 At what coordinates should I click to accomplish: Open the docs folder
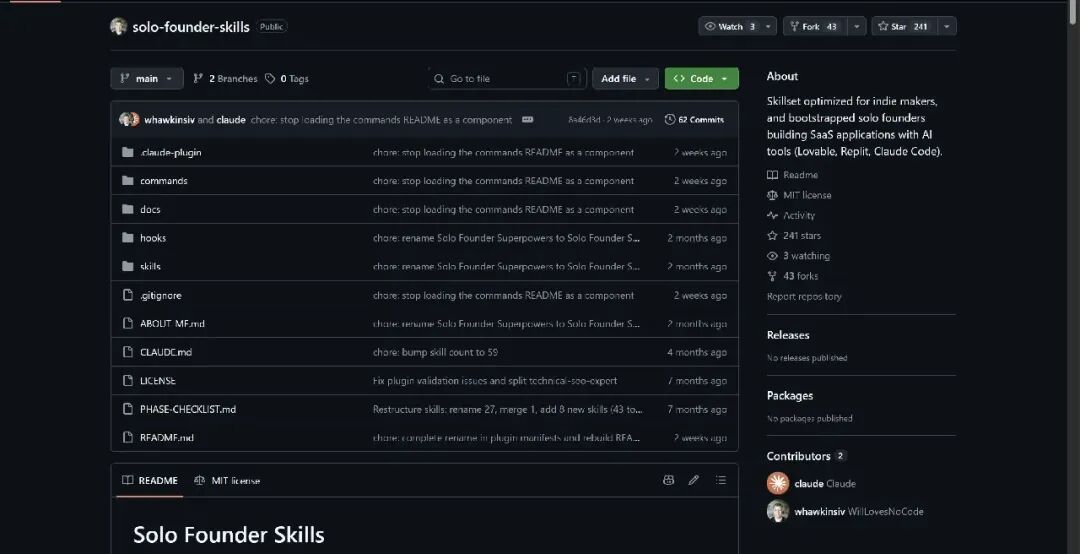point(150,209)
